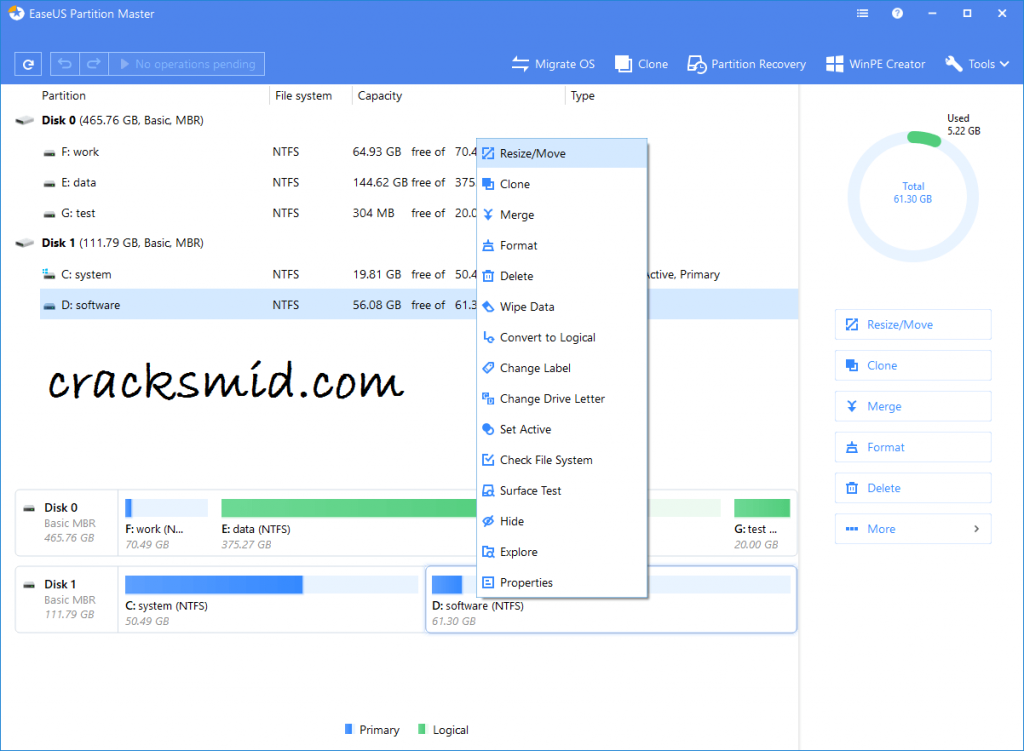Click the Migrate OS button label
Viewport: 1024px width, 751px height.
coord(565,64)
